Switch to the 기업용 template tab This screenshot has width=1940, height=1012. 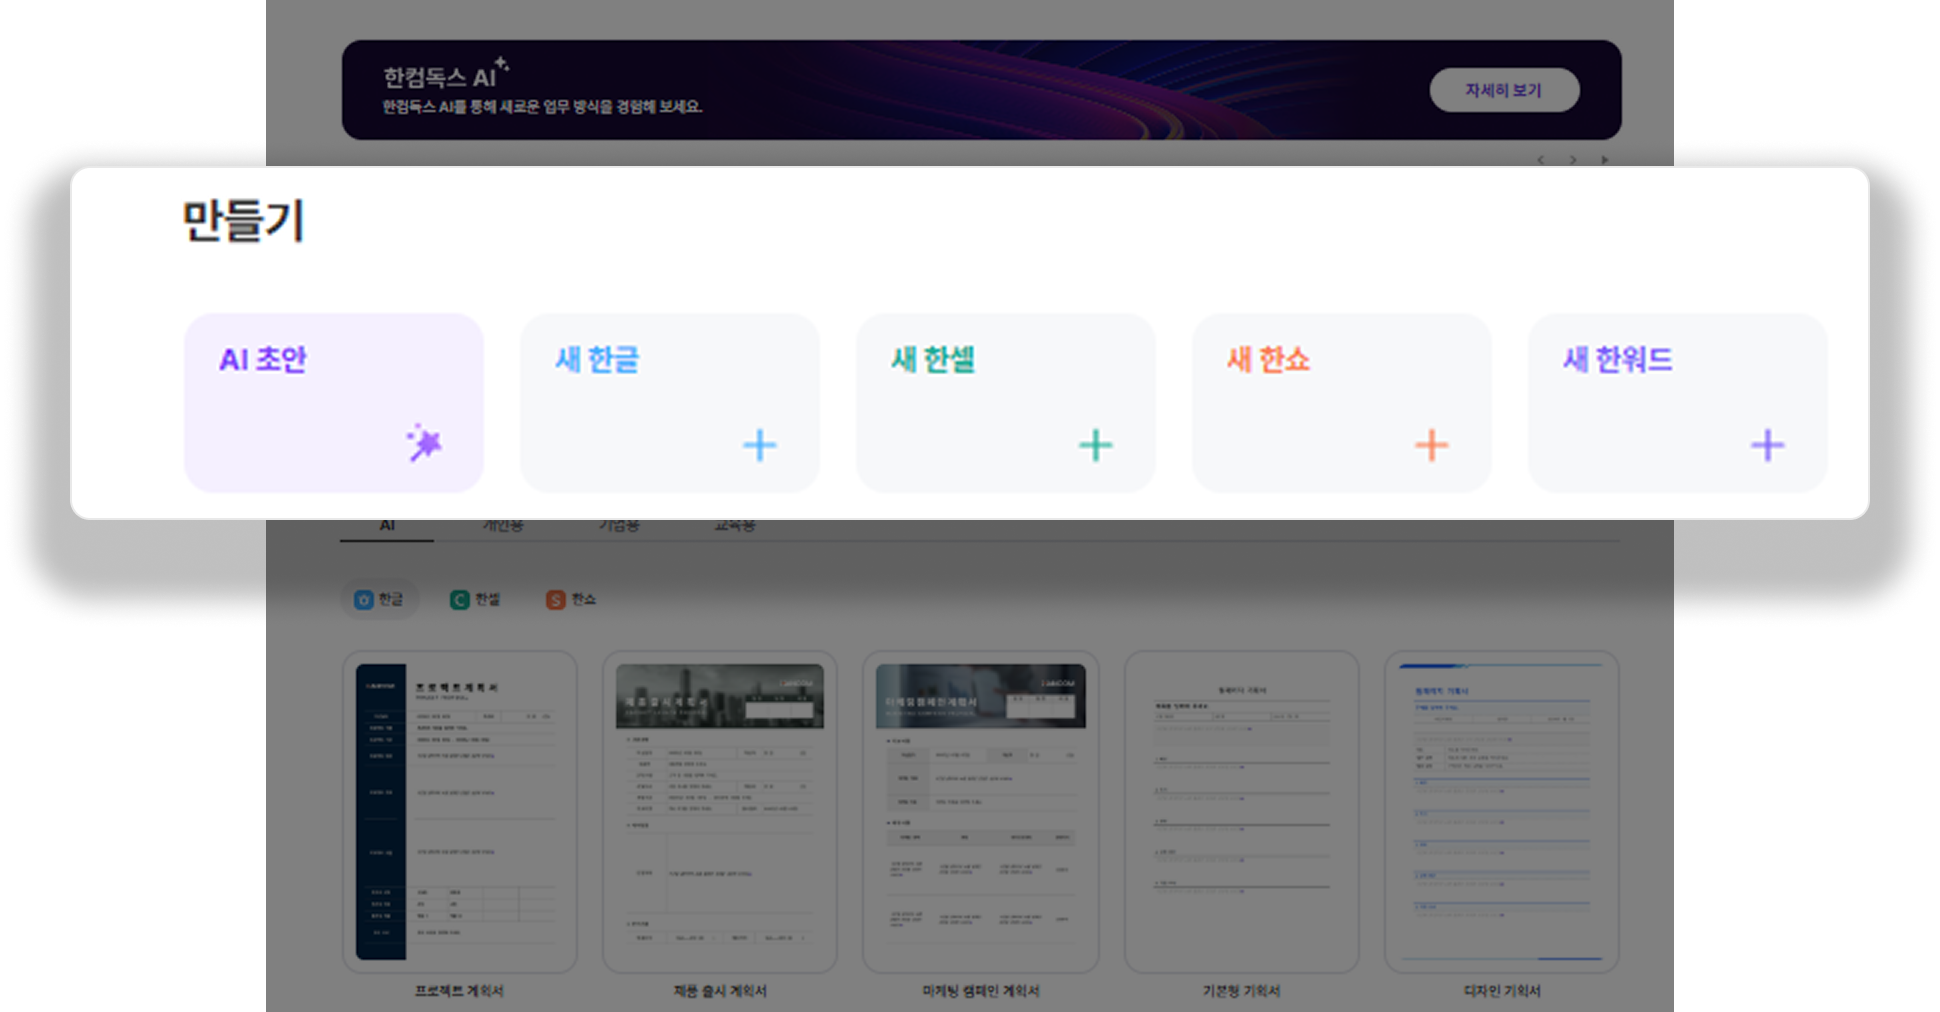coord(619,526)
